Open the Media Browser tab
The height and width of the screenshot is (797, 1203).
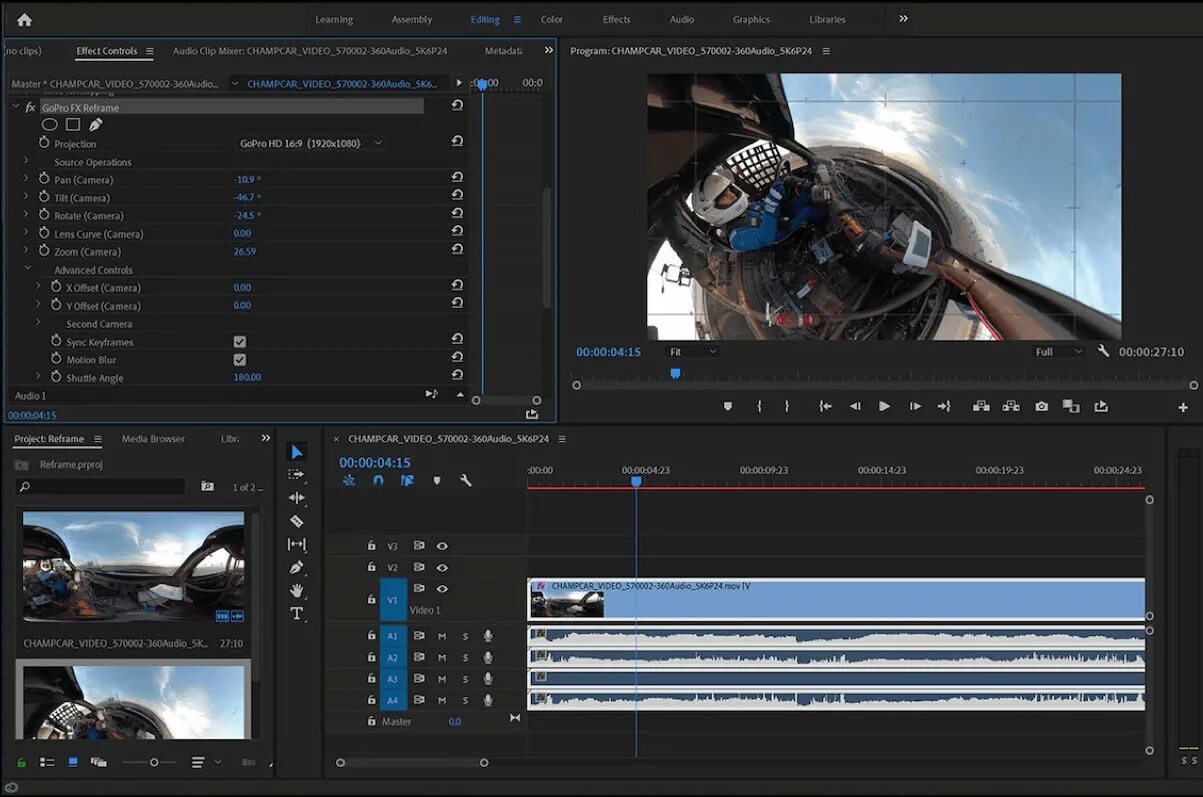click(153, 439)
